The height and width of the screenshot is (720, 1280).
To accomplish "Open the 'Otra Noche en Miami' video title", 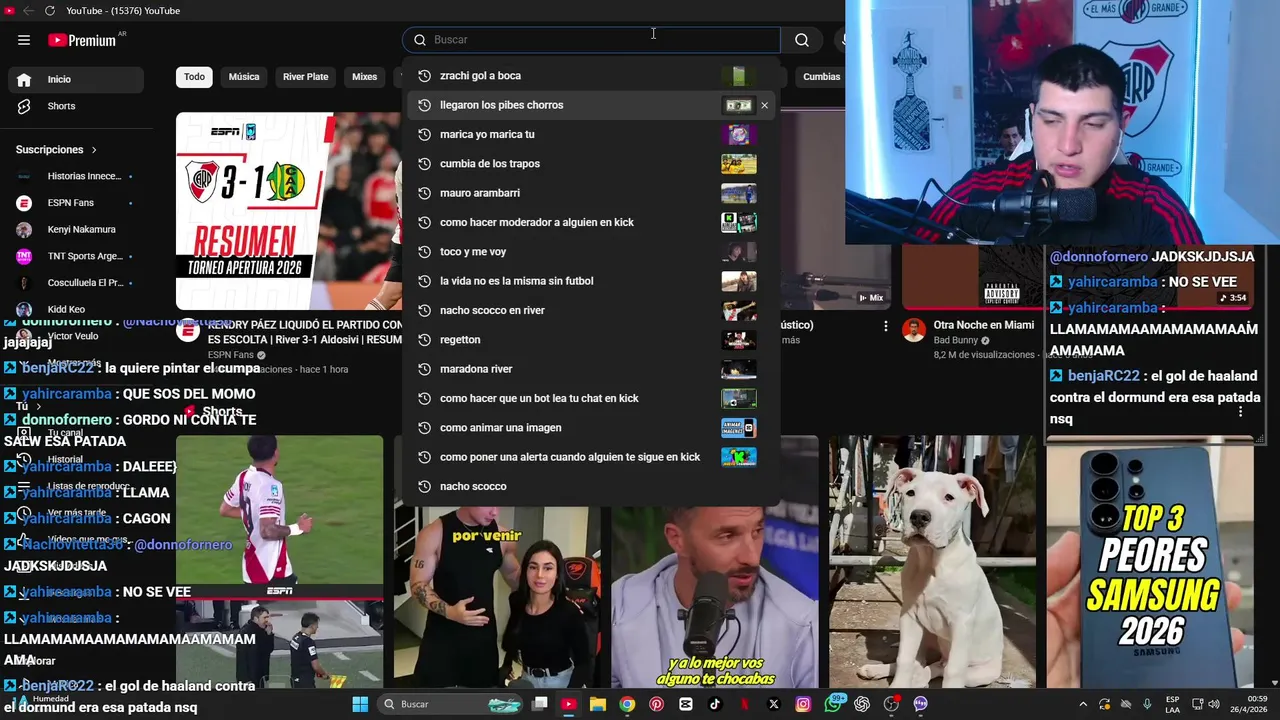I will 983,325.
